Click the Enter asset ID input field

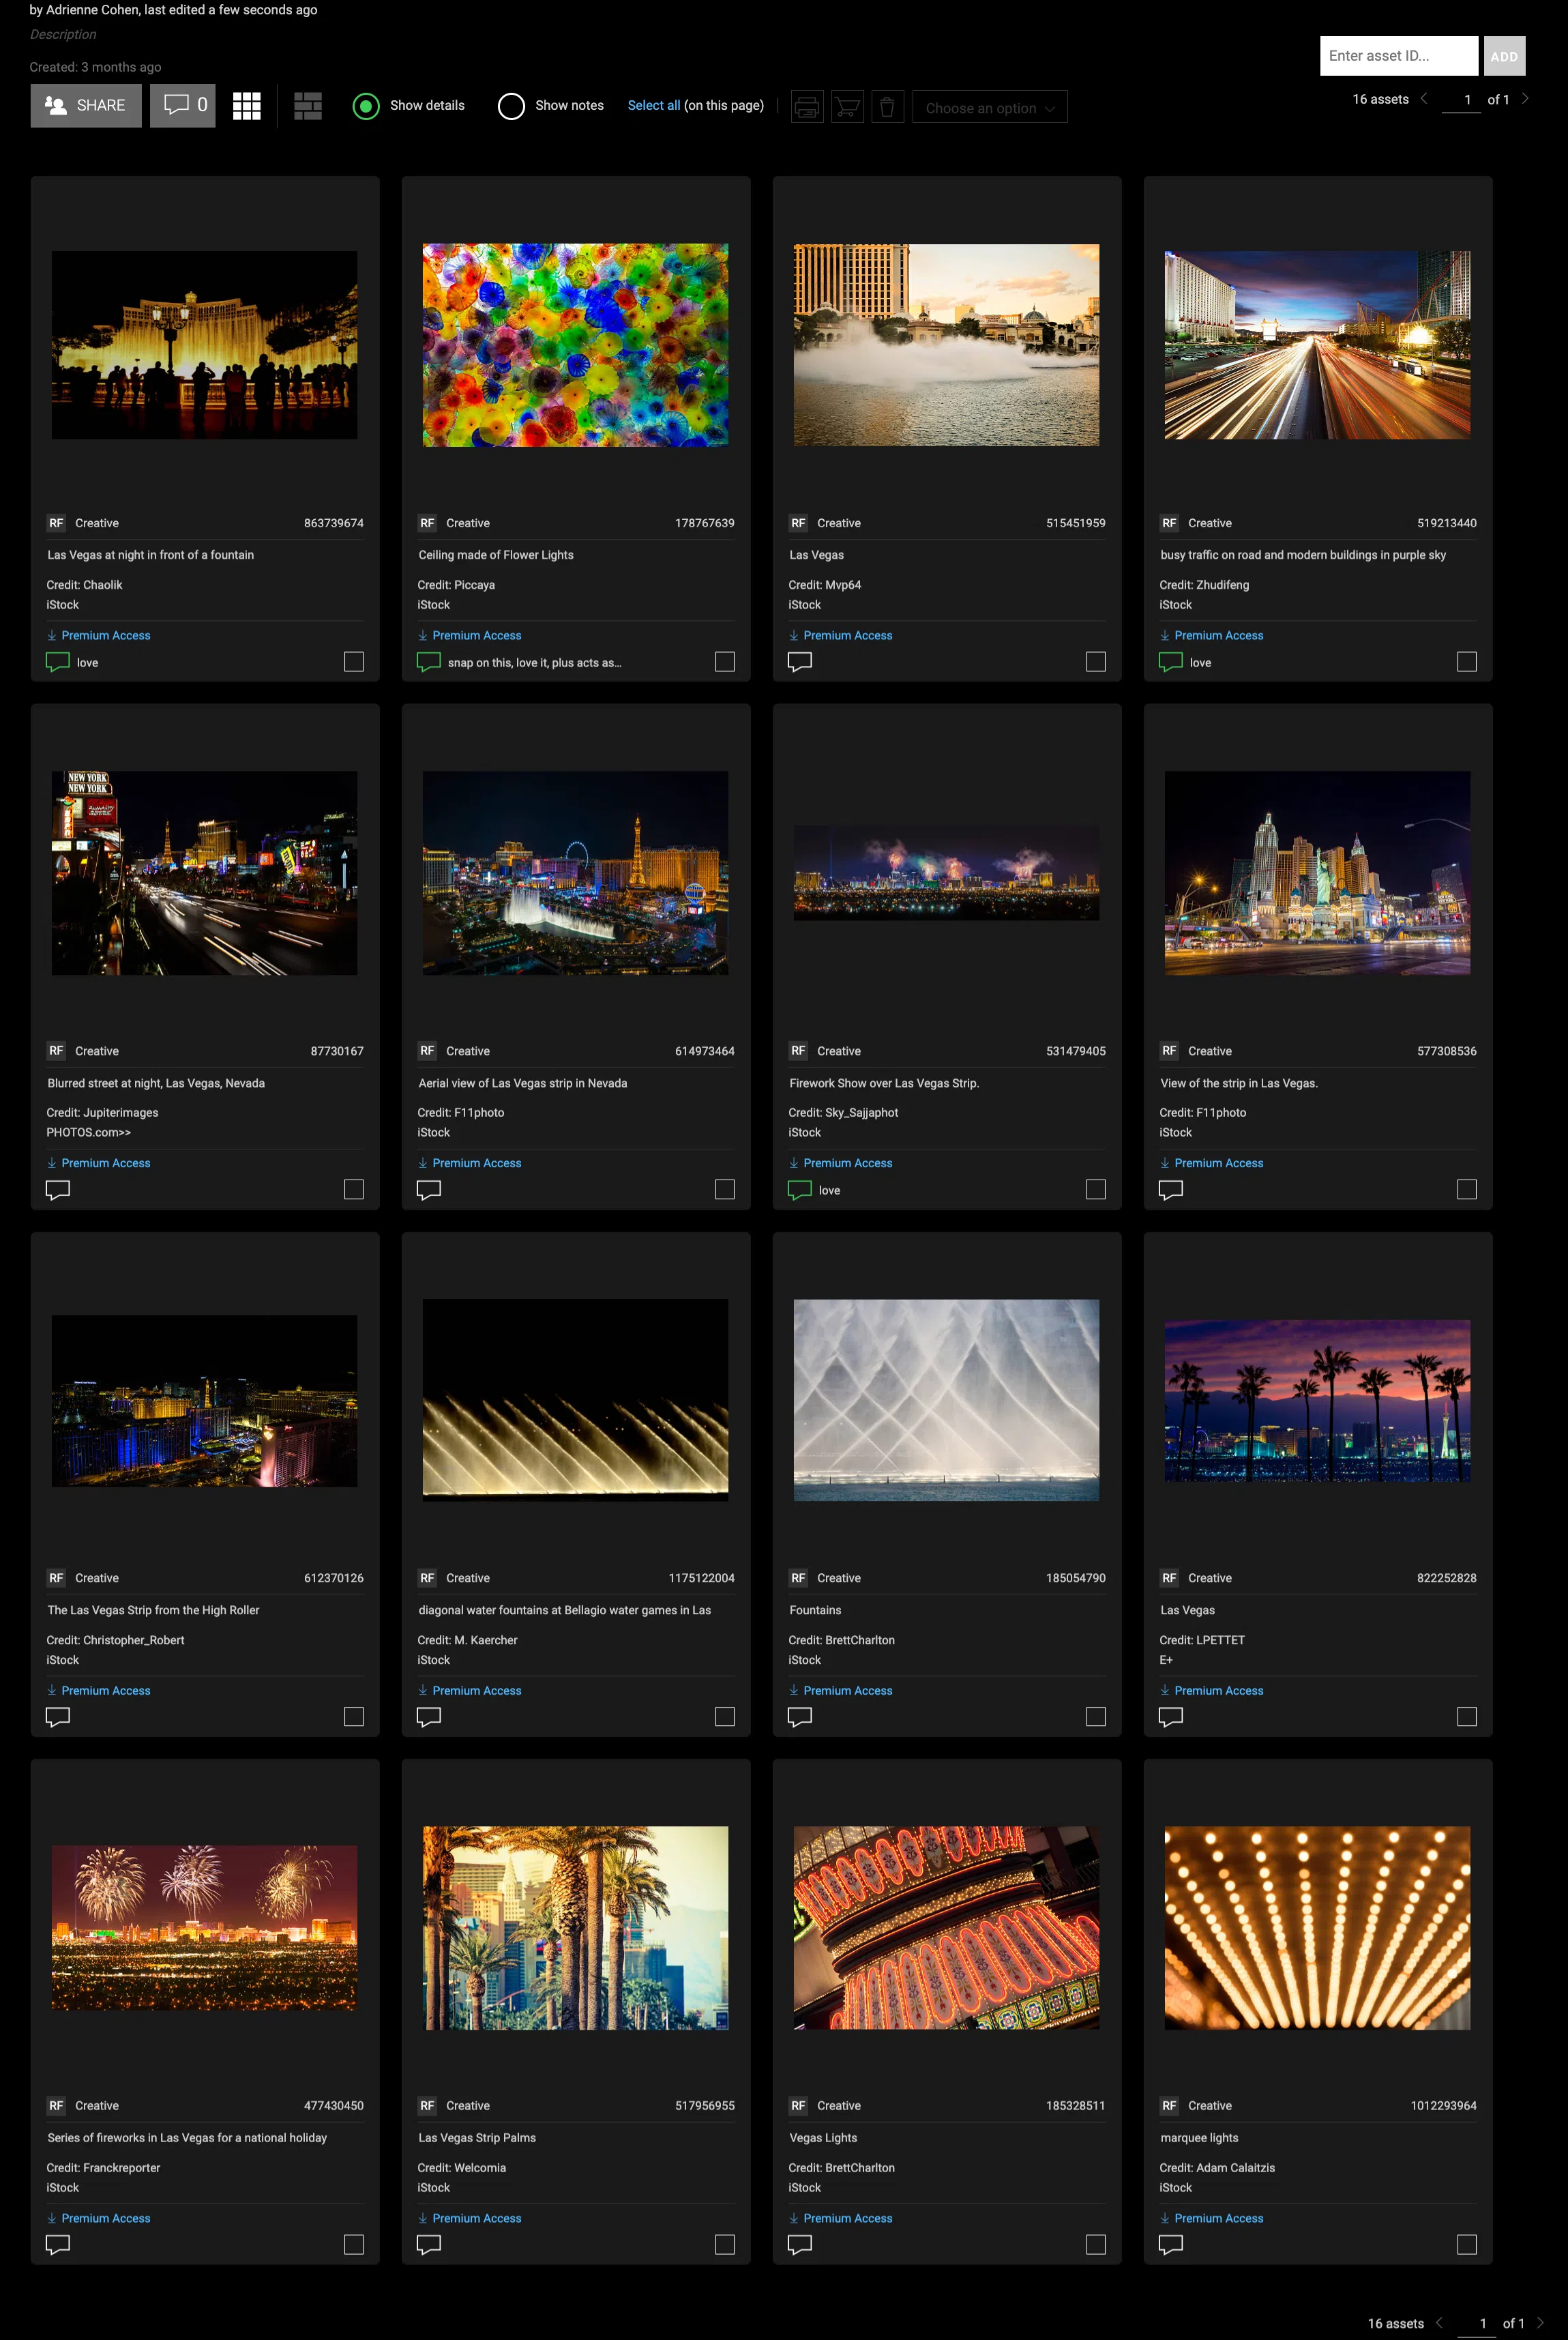click(1398, 56)
